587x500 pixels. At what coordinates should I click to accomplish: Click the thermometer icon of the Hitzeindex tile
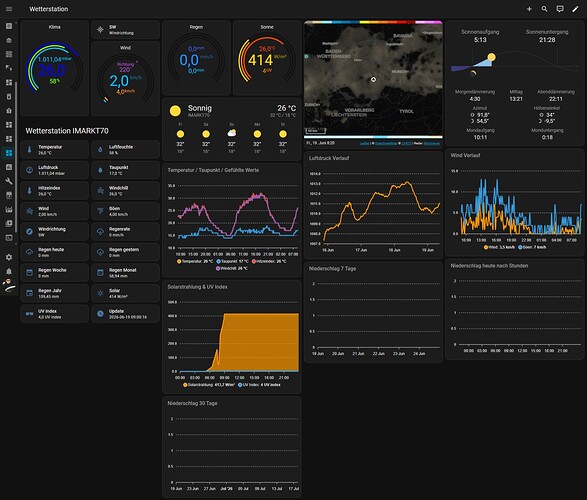30,190
